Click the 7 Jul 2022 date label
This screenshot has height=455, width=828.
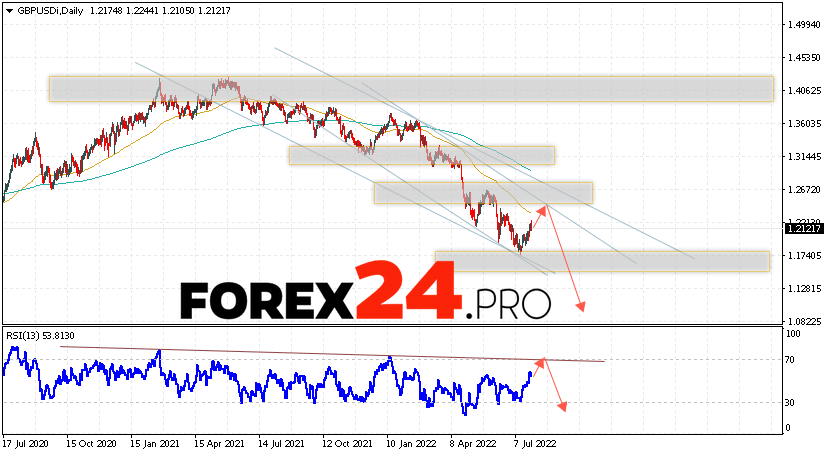point(535,444)
